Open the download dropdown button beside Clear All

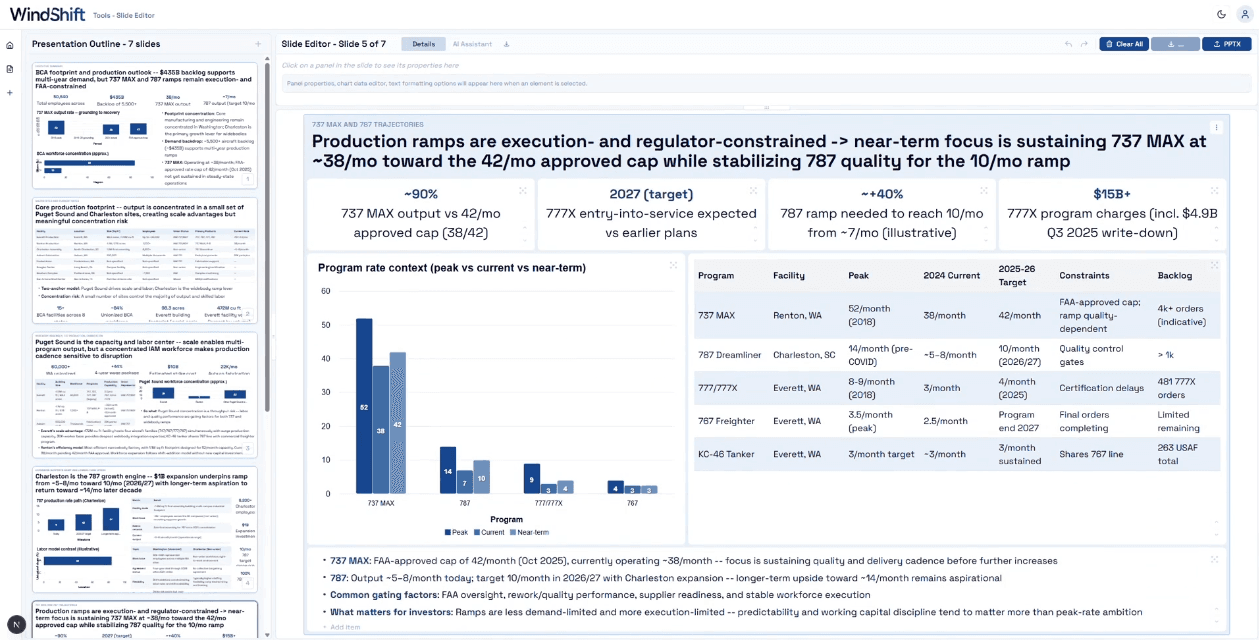1174,44
